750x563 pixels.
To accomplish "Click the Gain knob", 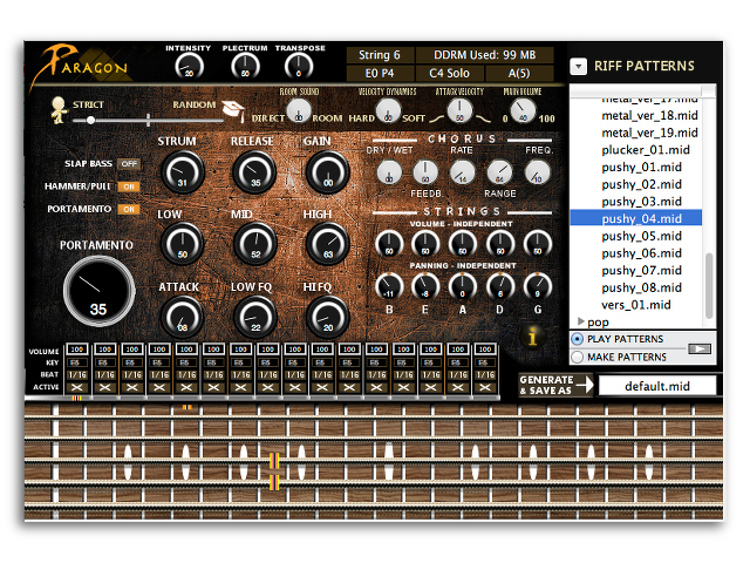I will point(328,172).
